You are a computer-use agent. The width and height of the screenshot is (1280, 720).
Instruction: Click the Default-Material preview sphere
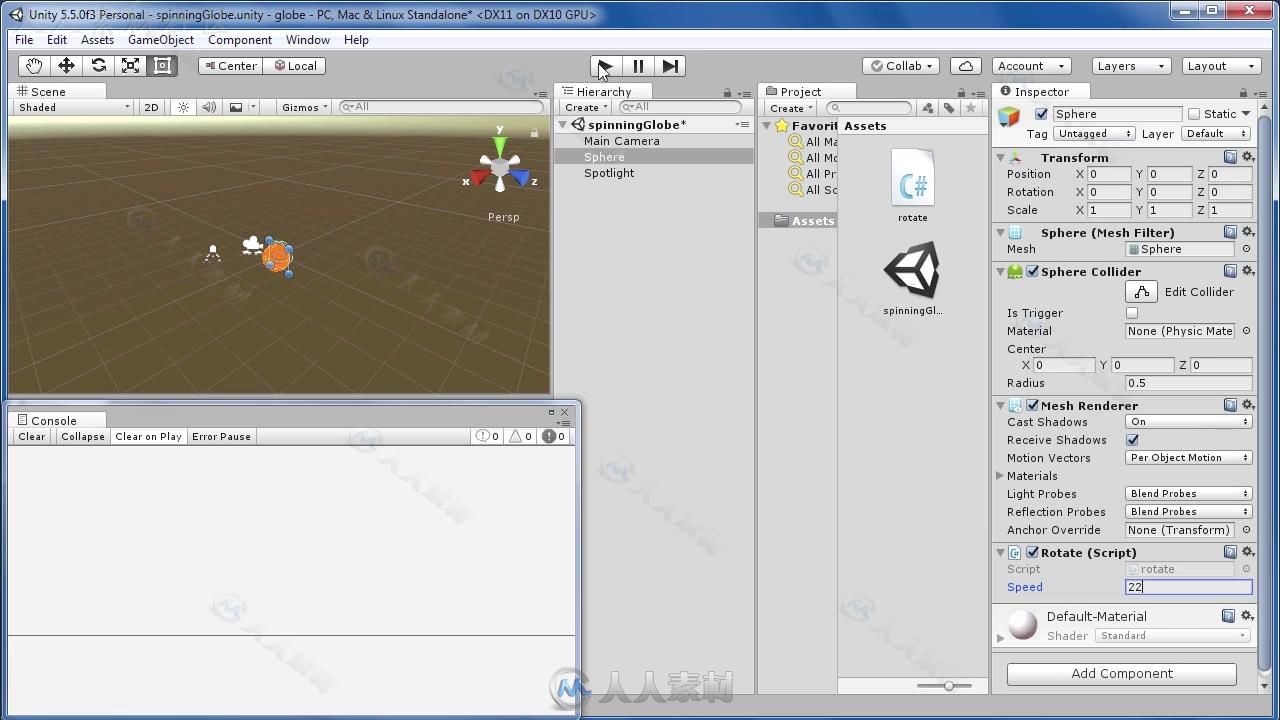click(x=1023, y=624)
